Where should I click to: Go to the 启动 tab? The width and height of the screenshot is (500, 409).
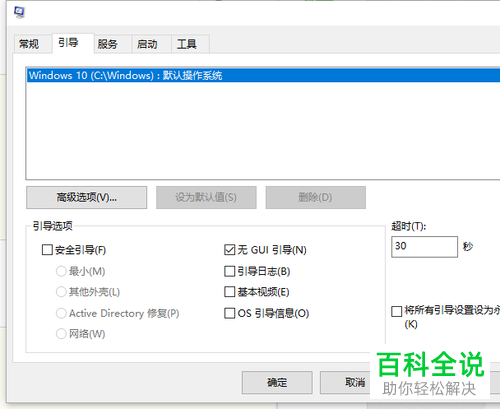[151, 44]
